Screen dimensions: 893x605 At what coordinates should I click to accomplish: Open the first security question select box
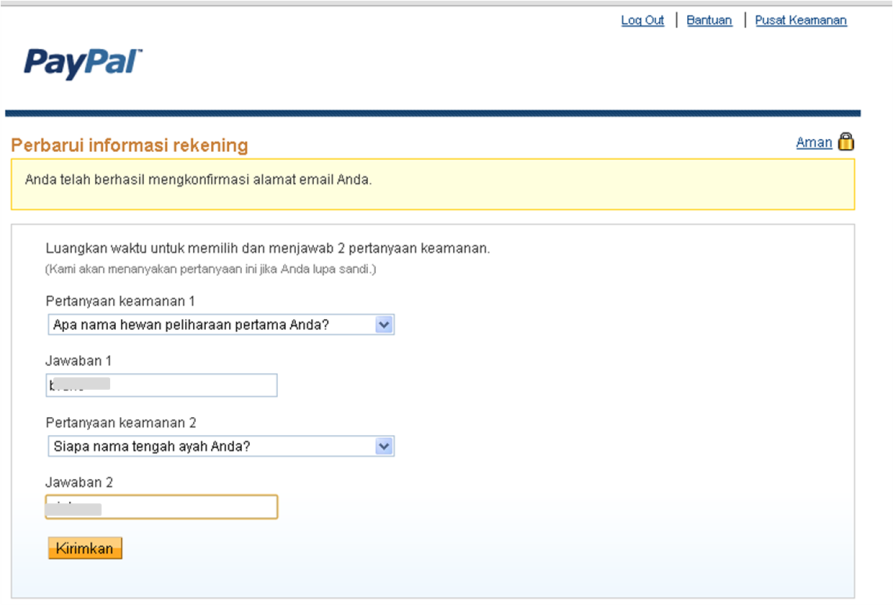[x=210, y=325]
